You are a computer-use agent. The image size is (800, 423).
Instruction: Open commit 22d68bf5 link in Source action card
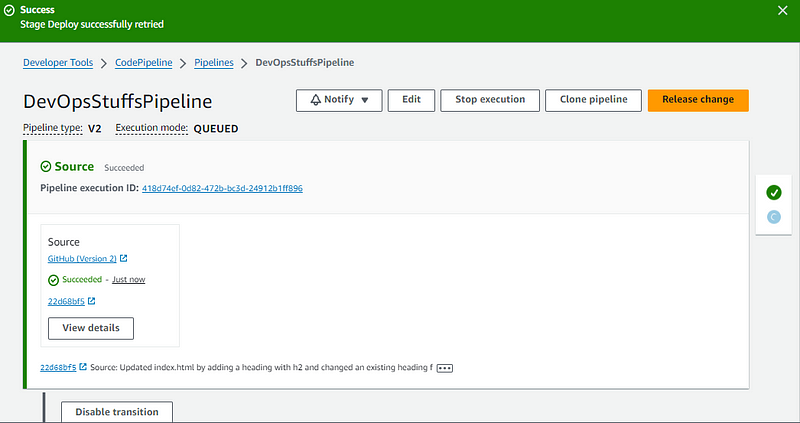[66, 301]
